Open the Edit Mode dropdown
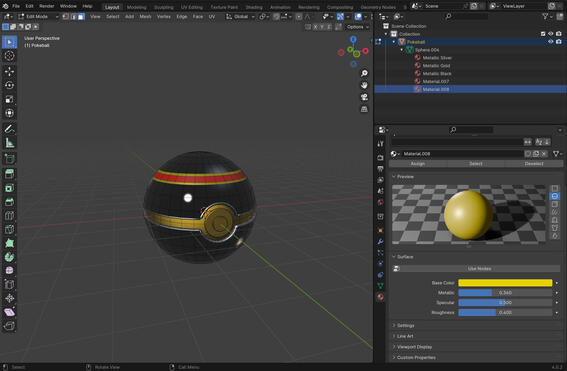567x371 pixels. pos(38,17)
